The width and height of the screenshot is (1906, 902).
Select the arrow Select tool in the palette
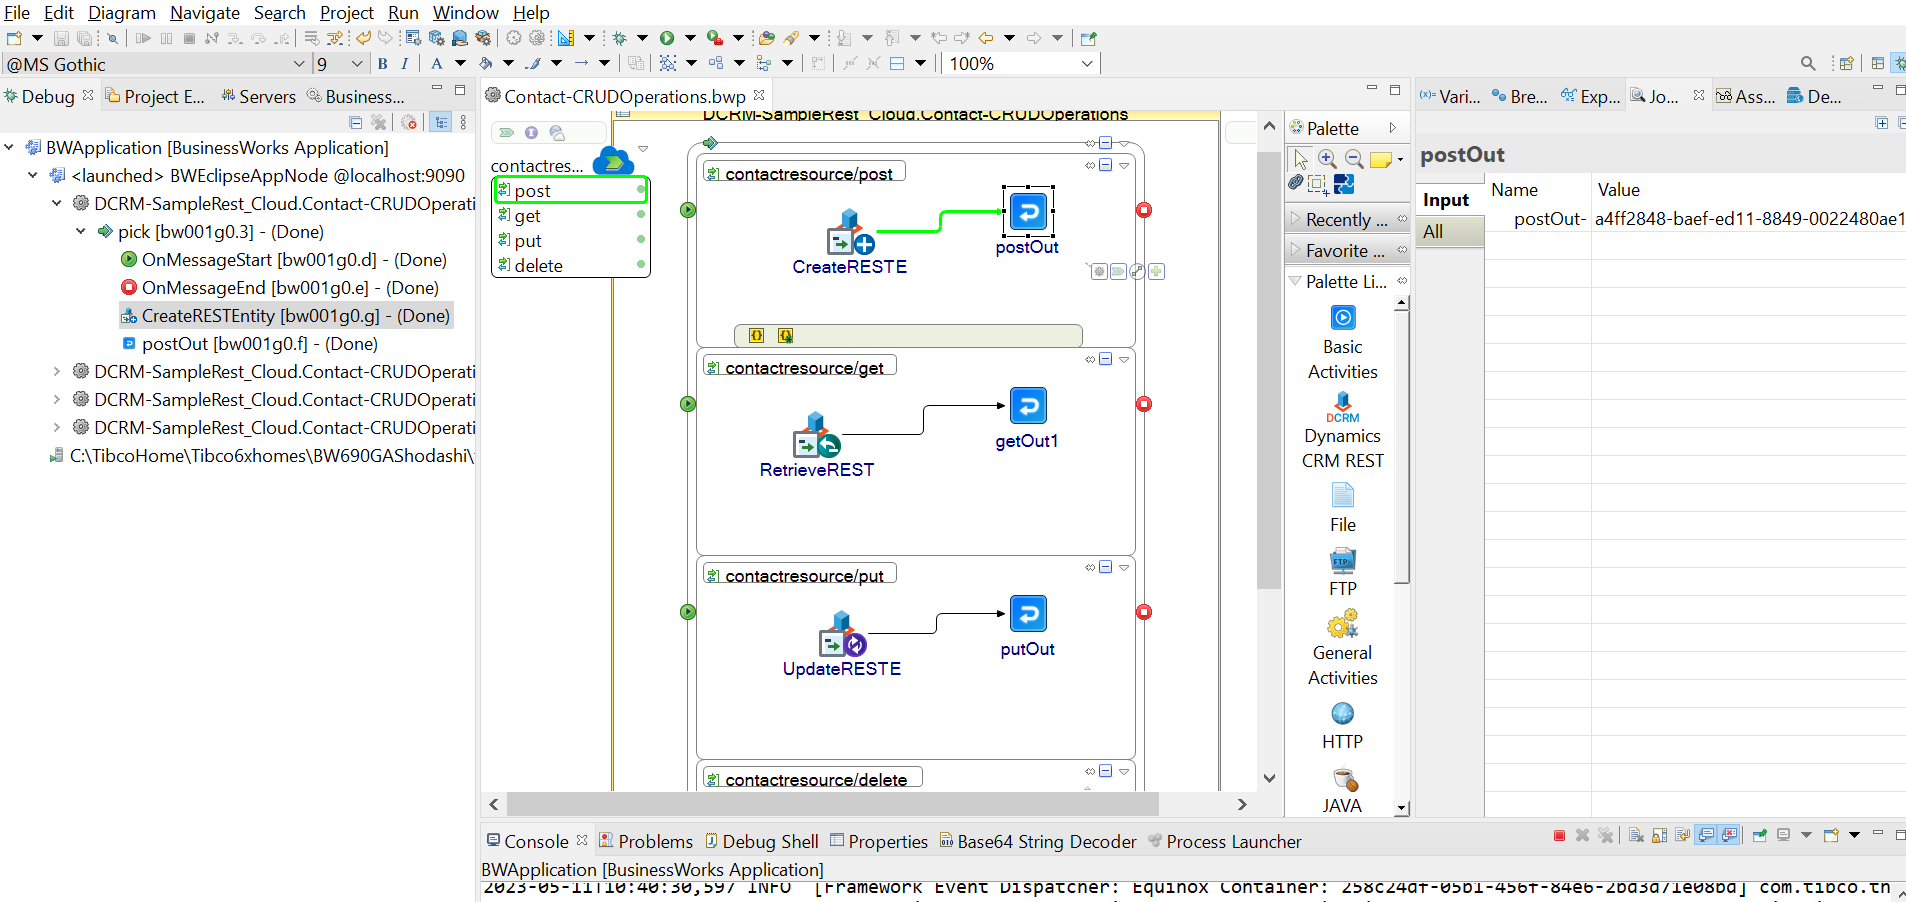tap(1301, 159)
